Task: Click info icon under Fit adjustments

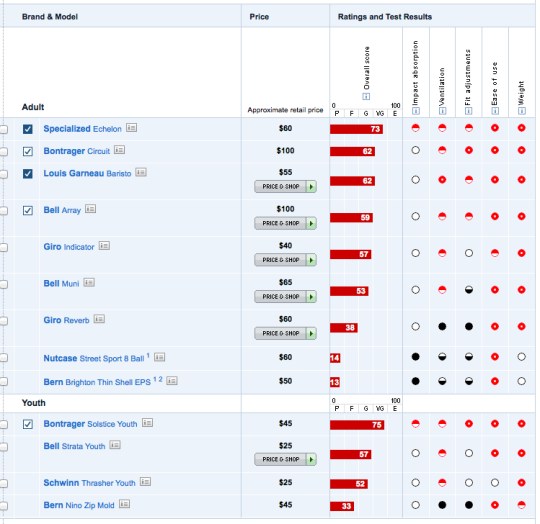Action: 469,111
